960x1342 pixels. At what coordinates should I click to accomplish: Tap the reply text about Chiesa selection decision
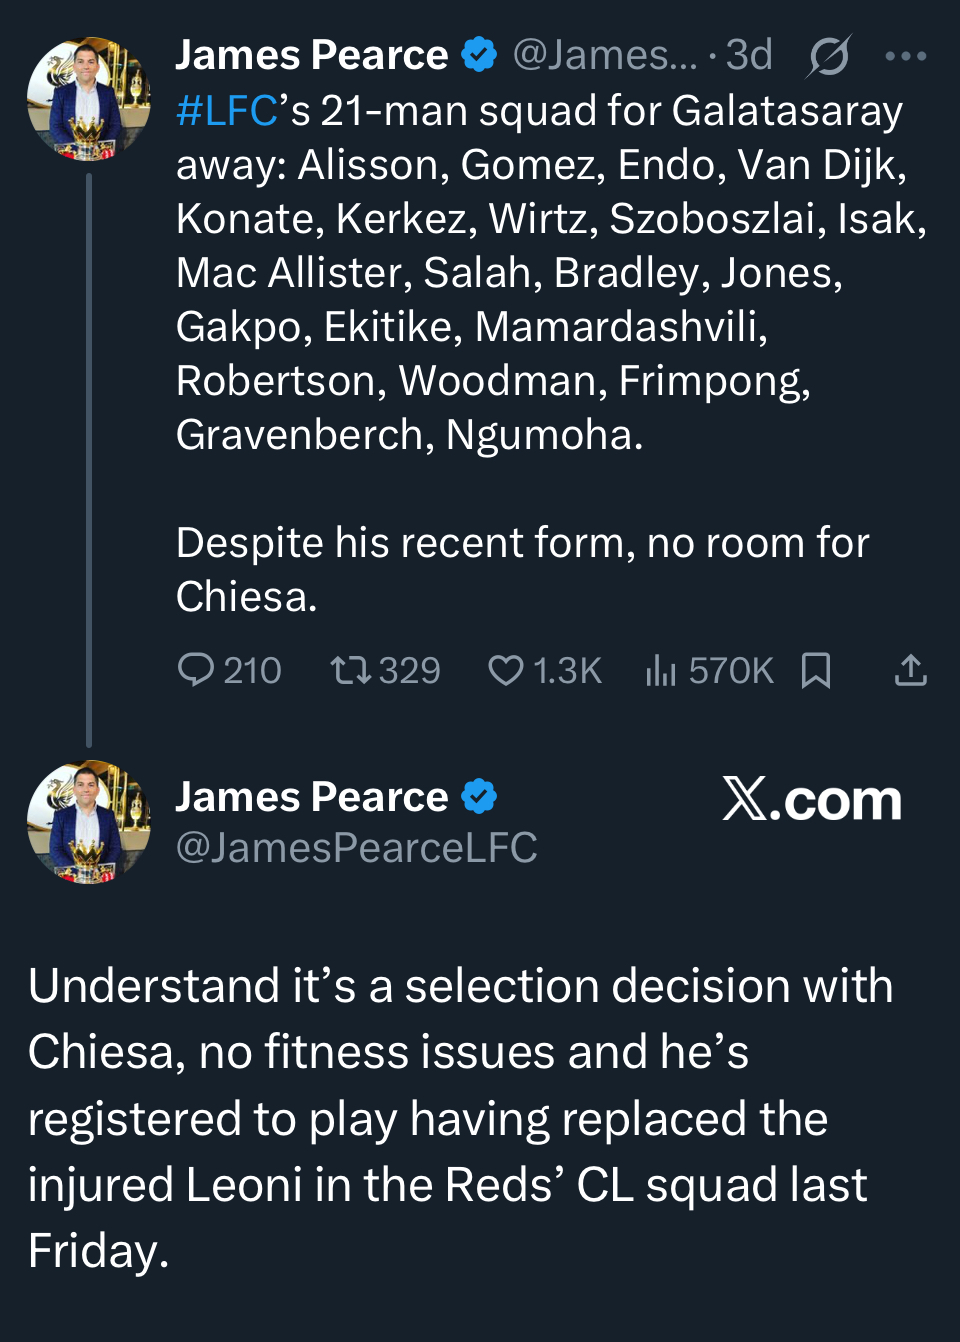click(x=460, y=1117)
